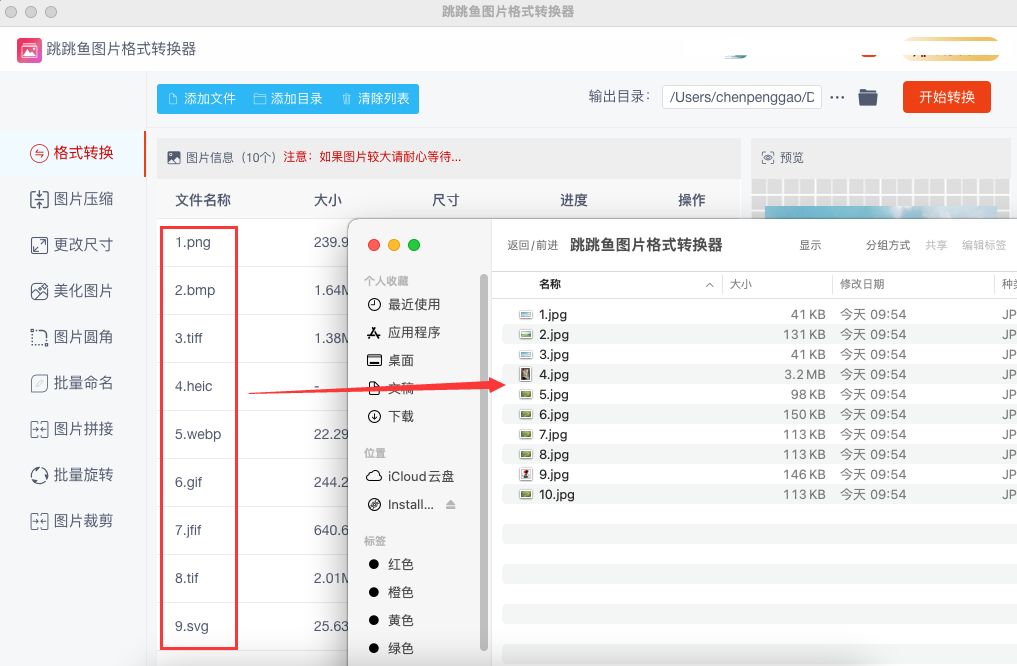This screenshot has height=666, width=1017.
Task: Click 编辑标签 in Finder toolbar
Action: (x=984, y=245)
